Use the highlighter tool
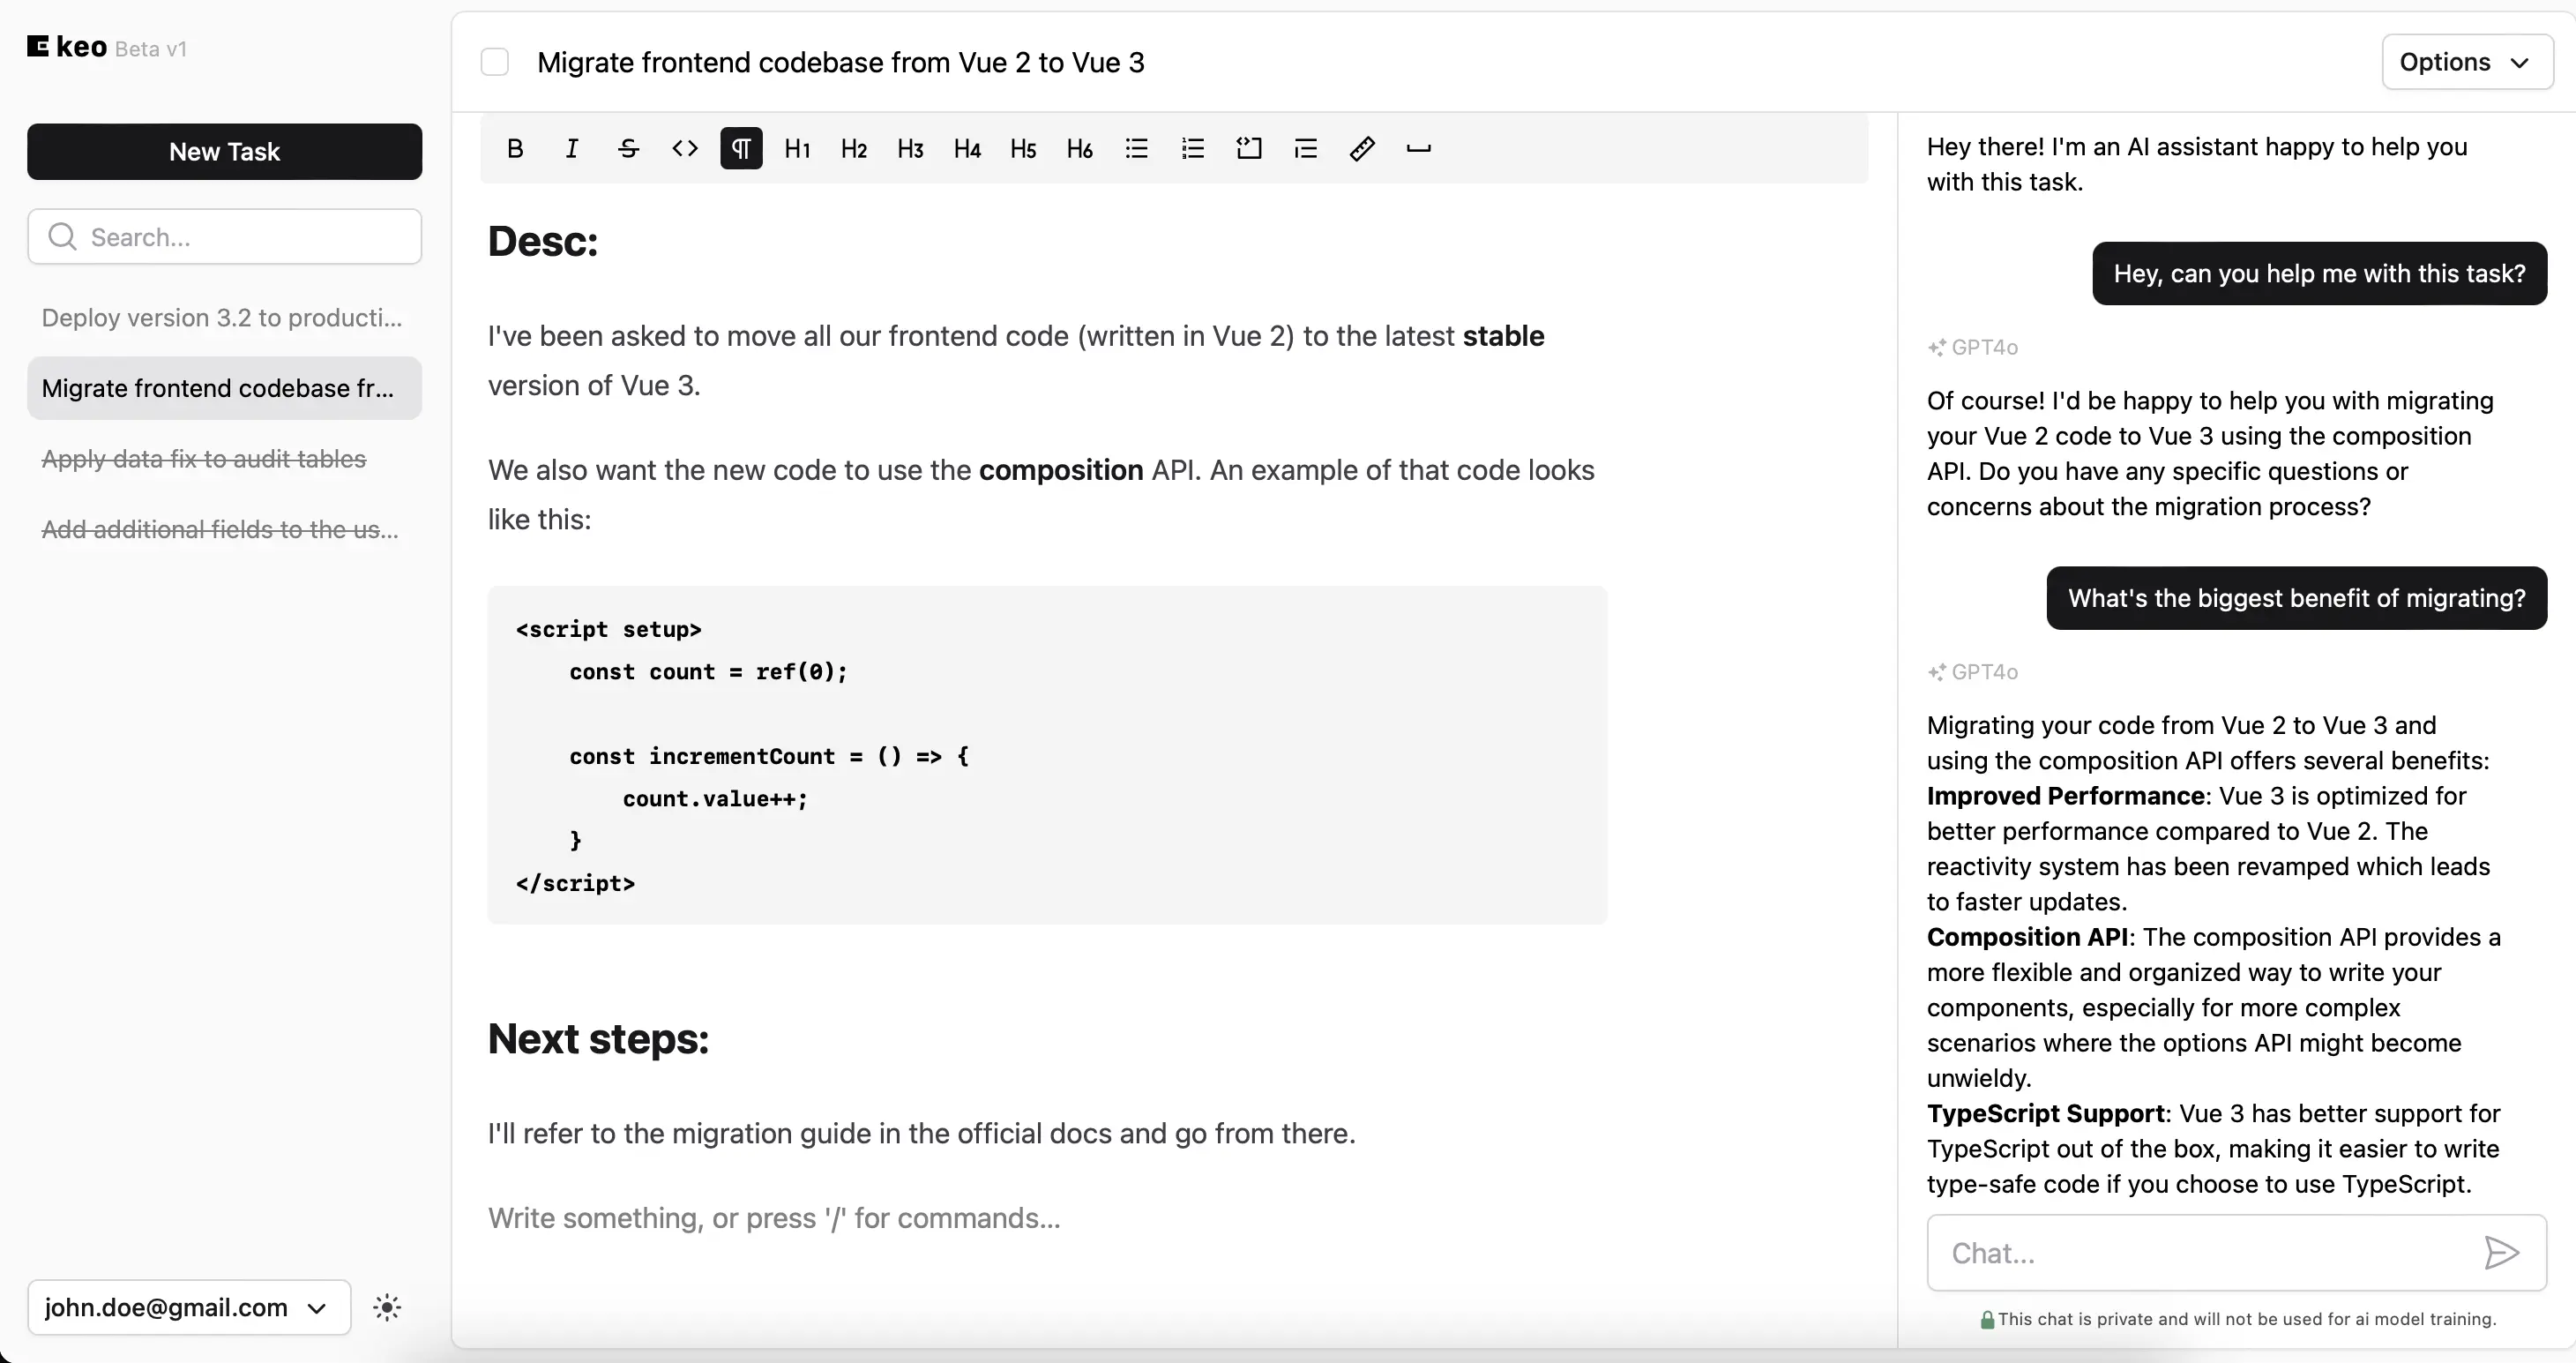This screenshot has height=1363, width=2576. click(x=1362, y=149)
